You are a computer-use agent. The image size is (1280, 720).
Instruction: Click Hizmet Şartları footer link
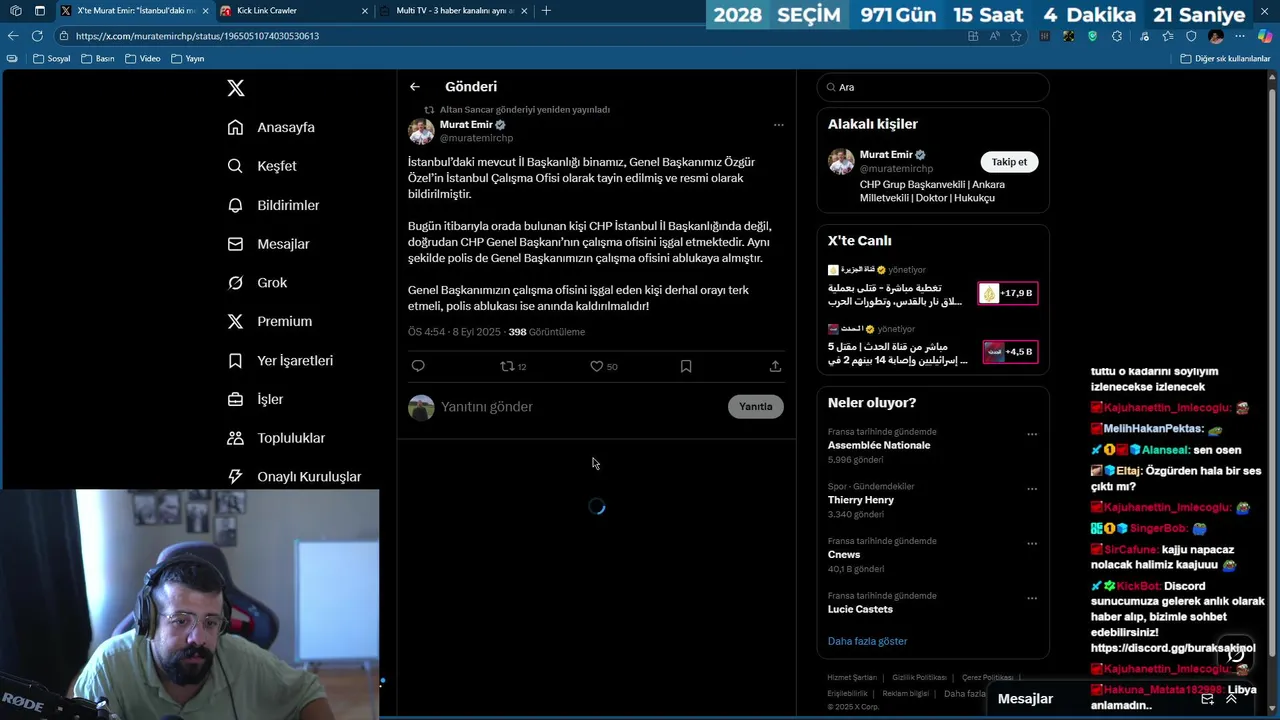point(852,678)
